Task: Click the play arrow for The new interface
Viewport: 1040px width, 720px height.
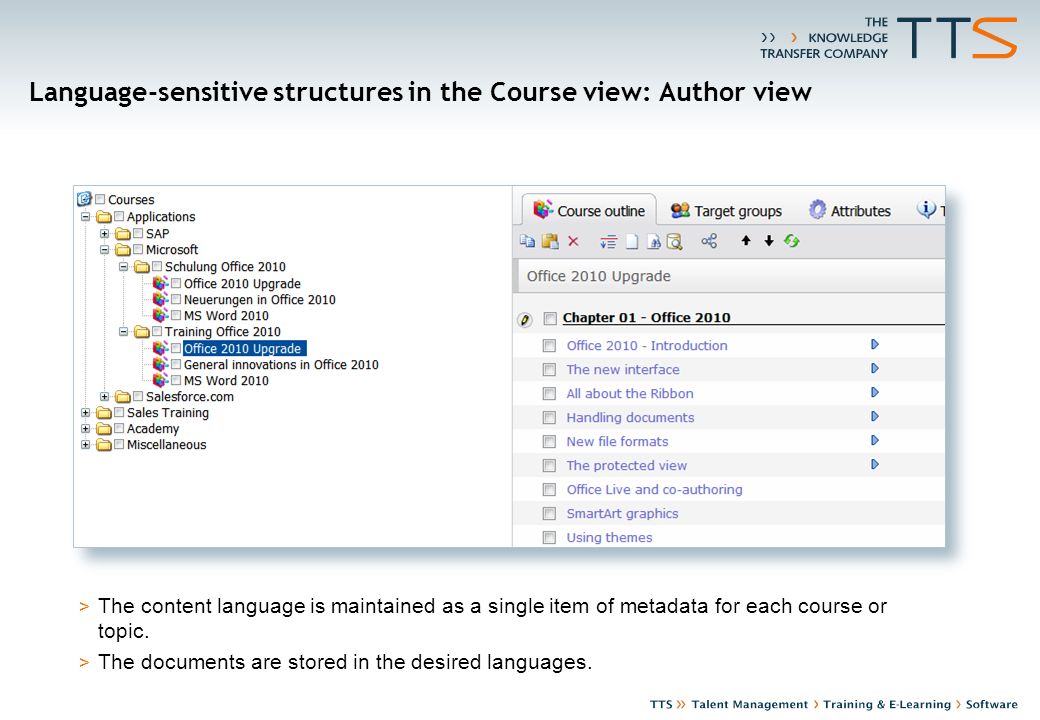Action: tap(875, 368)
